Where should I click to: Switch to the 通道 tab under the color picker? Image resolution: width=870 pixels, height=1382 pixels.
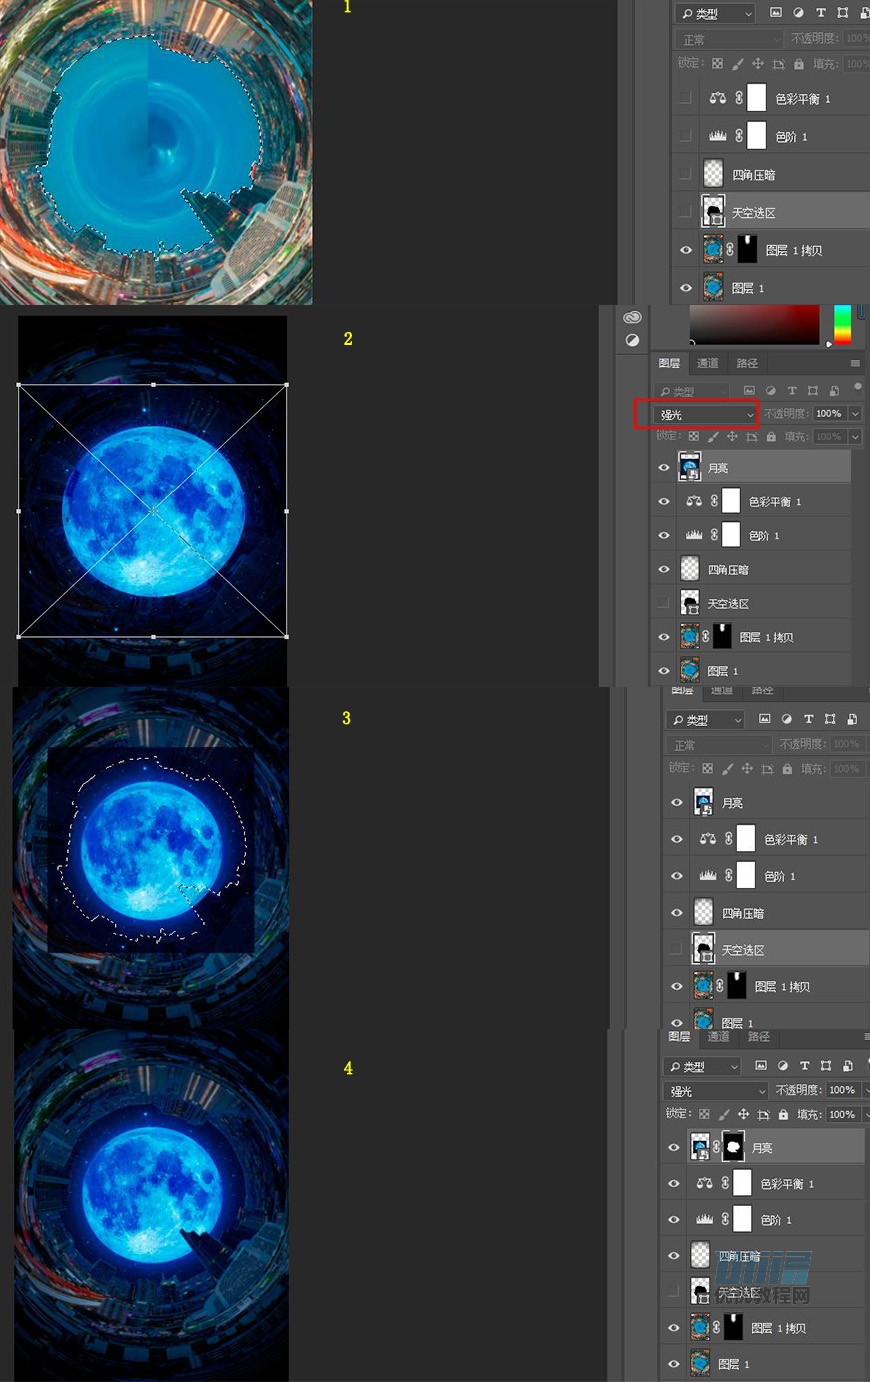(708, 363)
